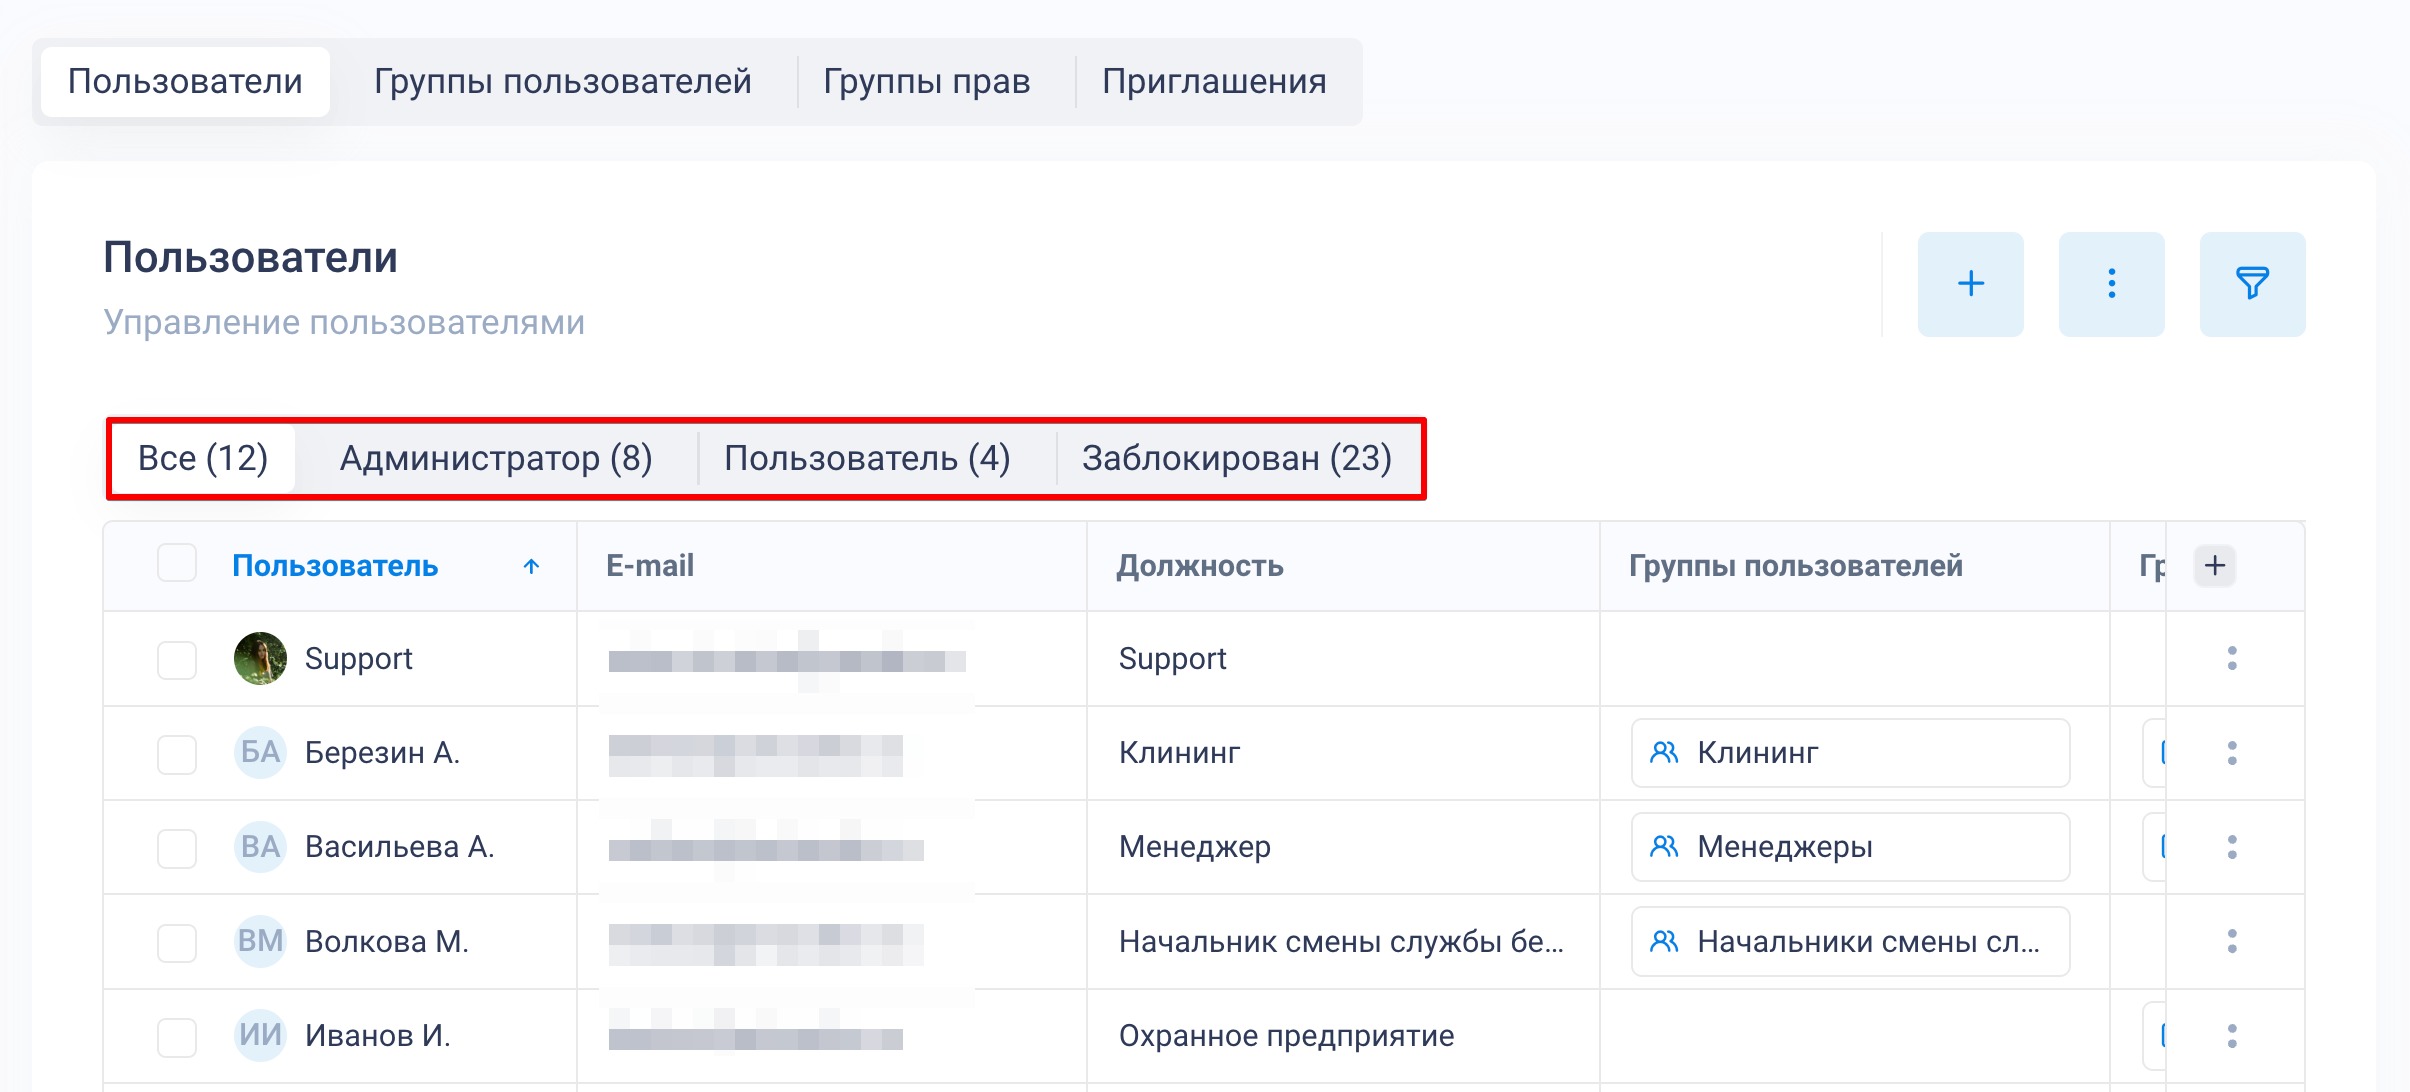Open row menu for Березин А.
This screenshot has width=2410, height=1092.
coord(2232,753)
